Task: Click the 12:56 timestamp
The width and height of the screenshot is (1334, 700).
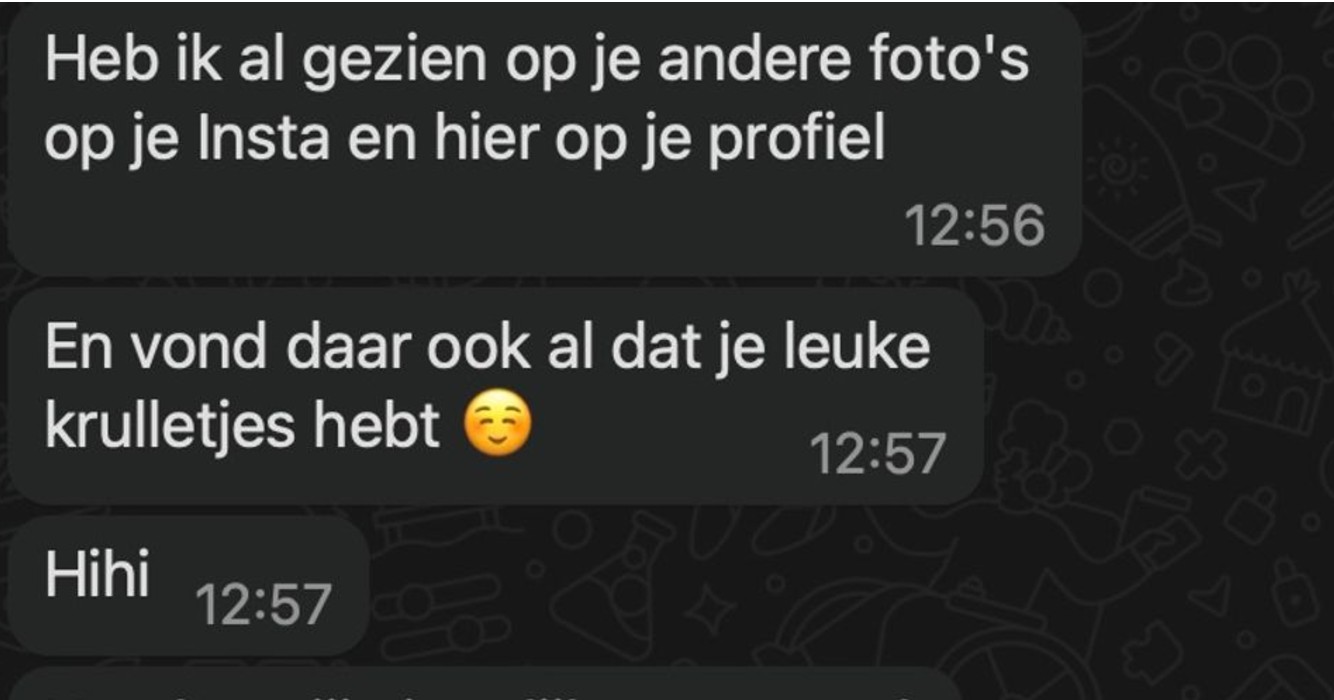Action: (974, 225)
